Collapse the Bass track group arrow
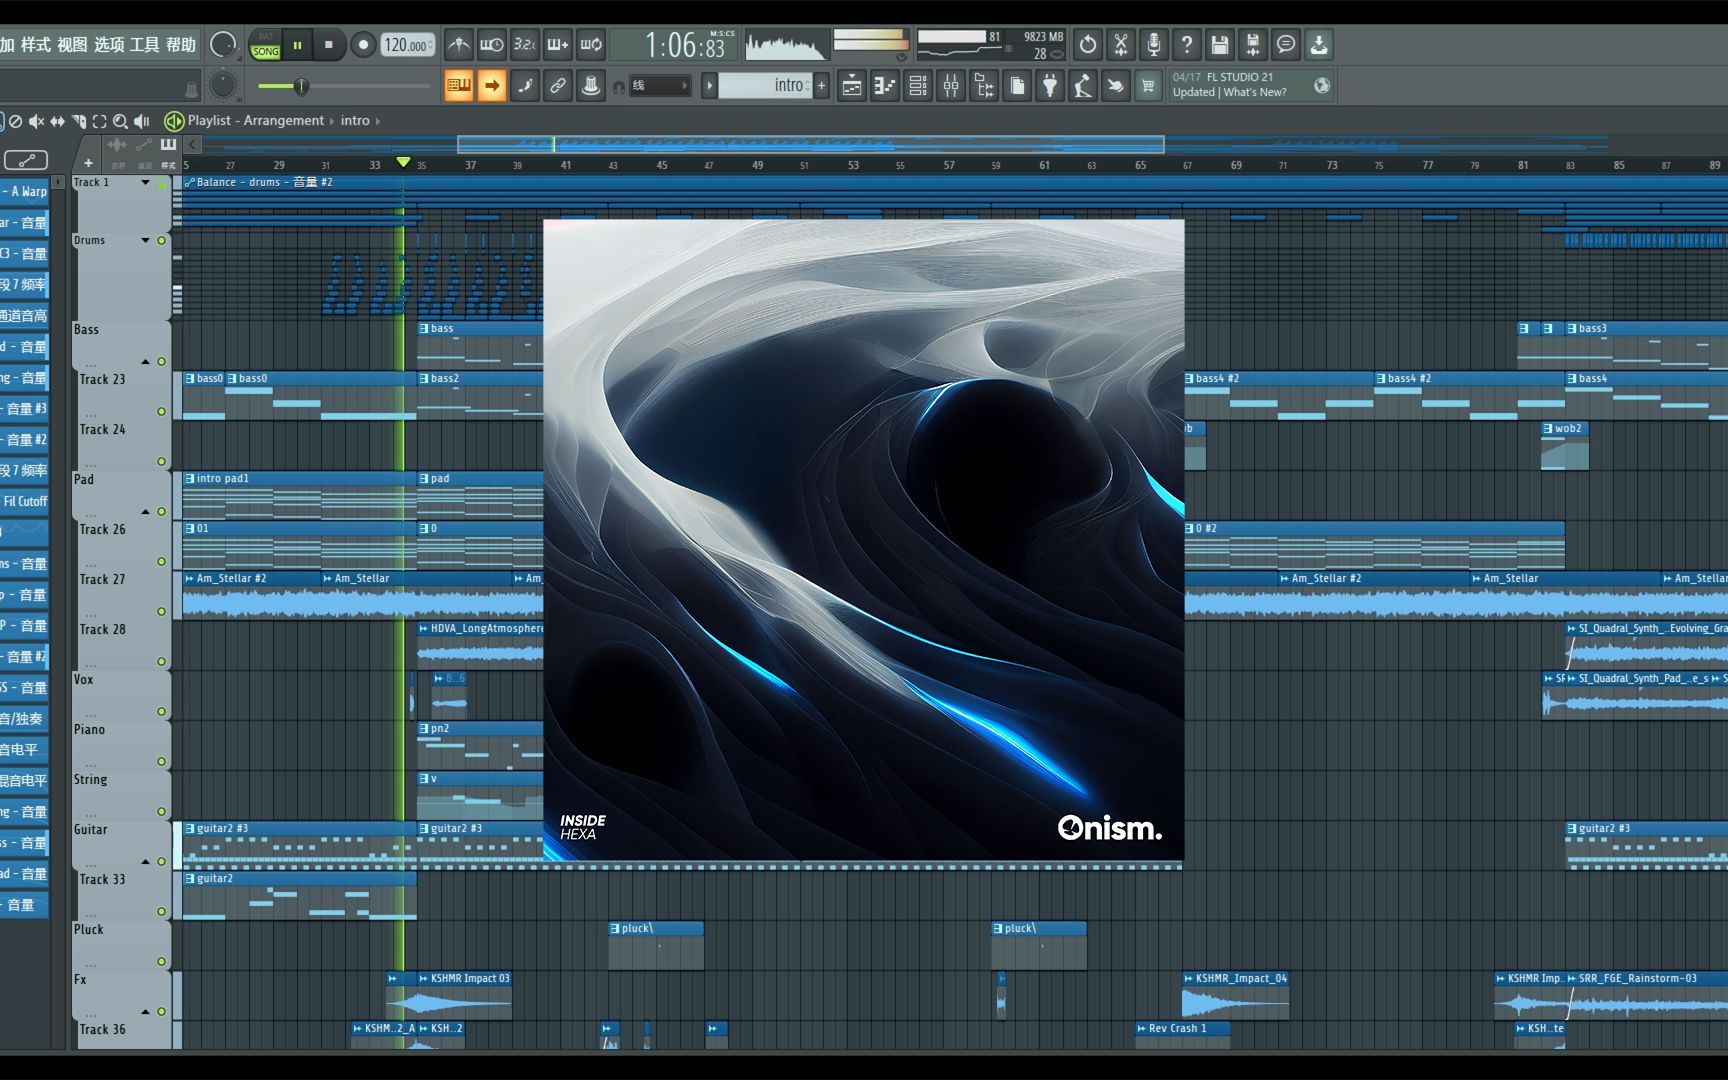Image resolution: width=1728 pixels, height=1080 pixels. [146, 362]
